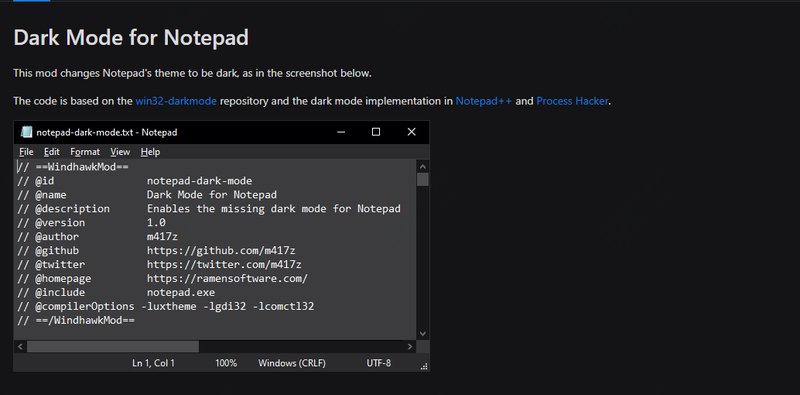Follow the win32-darkmode repository link

[x=176, y=101]
